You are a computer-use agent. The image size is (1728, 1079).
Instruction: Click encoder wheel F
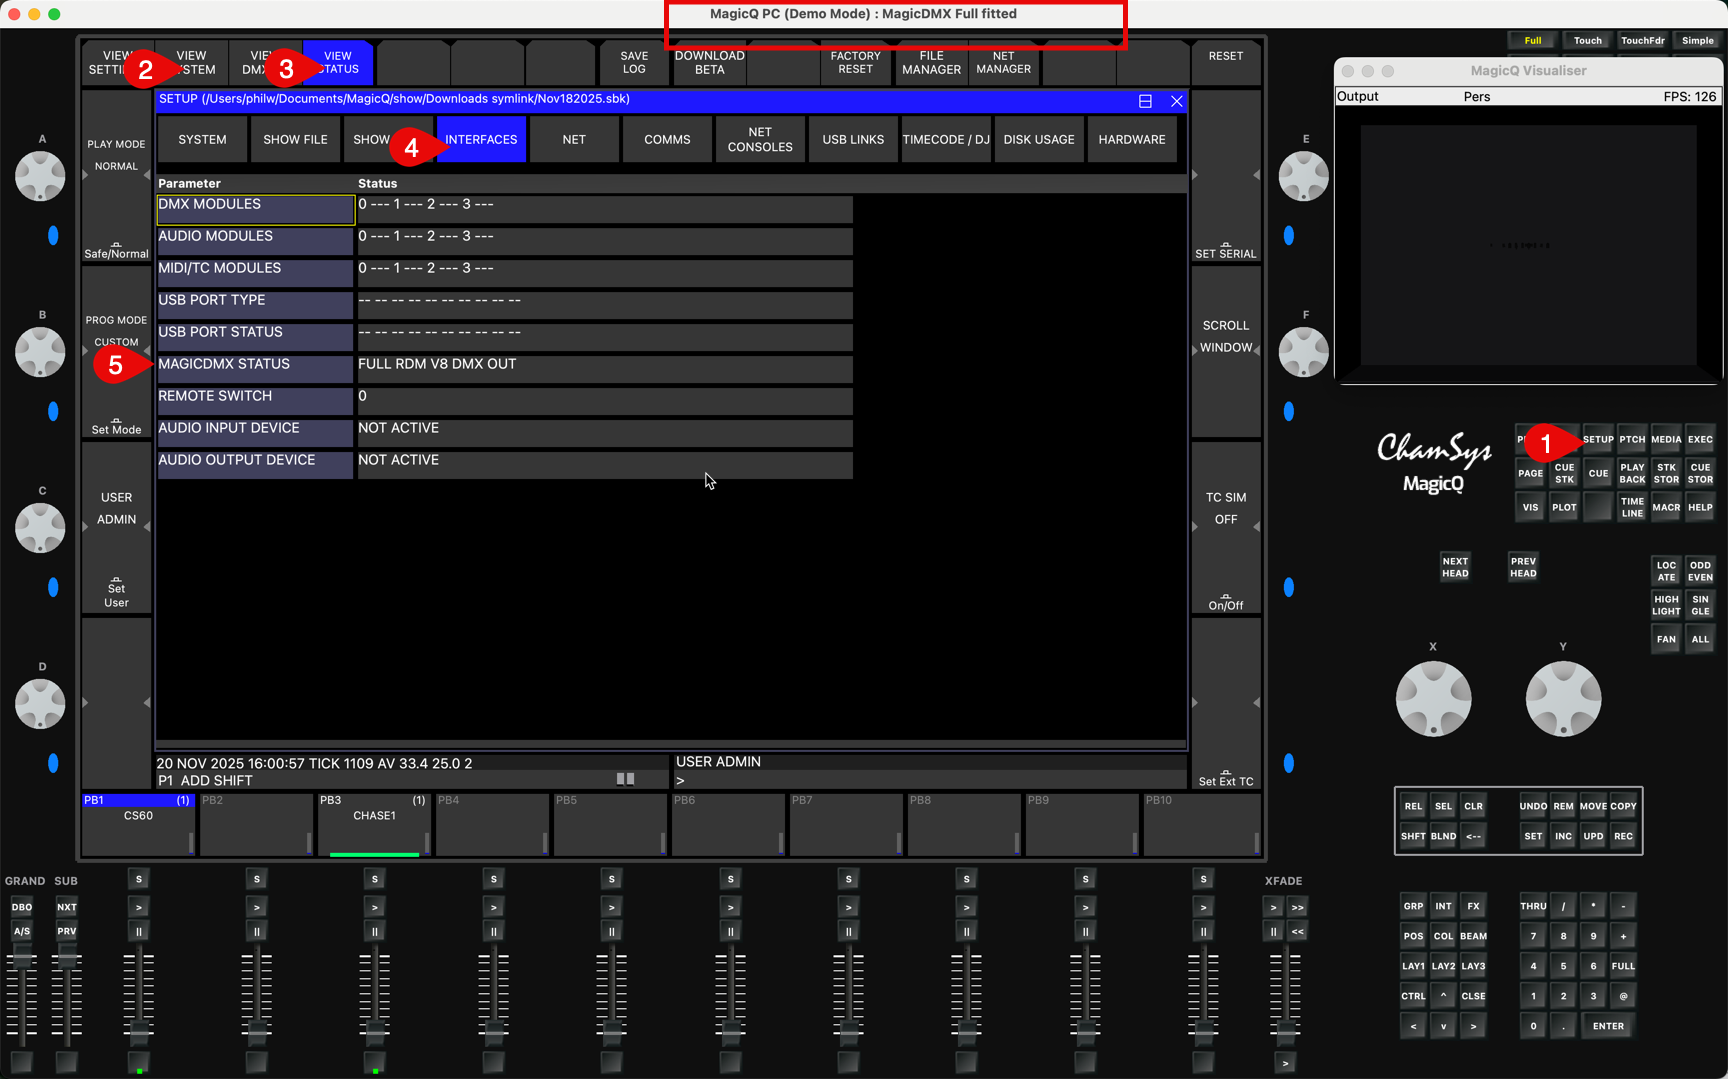[1304, 352]
